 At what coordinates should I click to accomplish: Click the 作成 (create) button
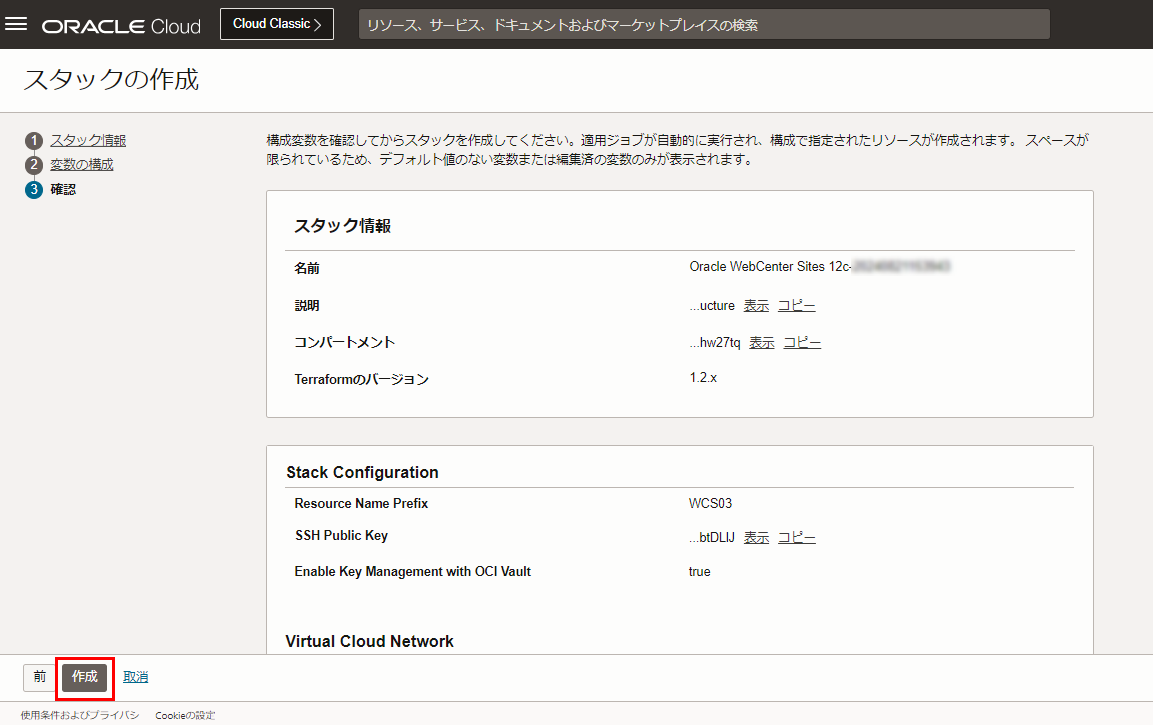pyautogui.click(x=85, y=677)
